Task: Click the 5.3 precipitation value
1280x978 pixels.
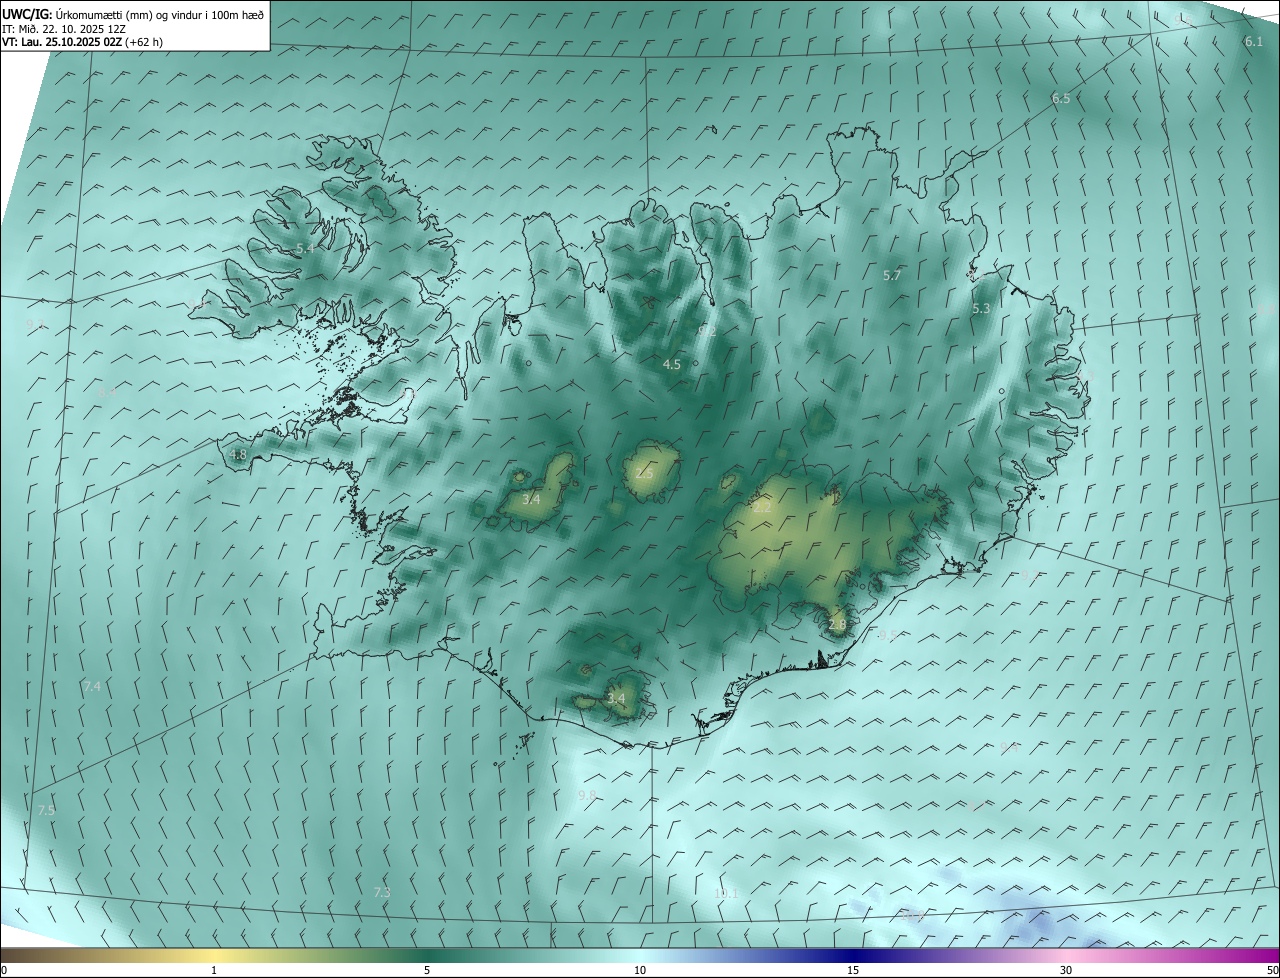Action: click(x=981, y=309)
